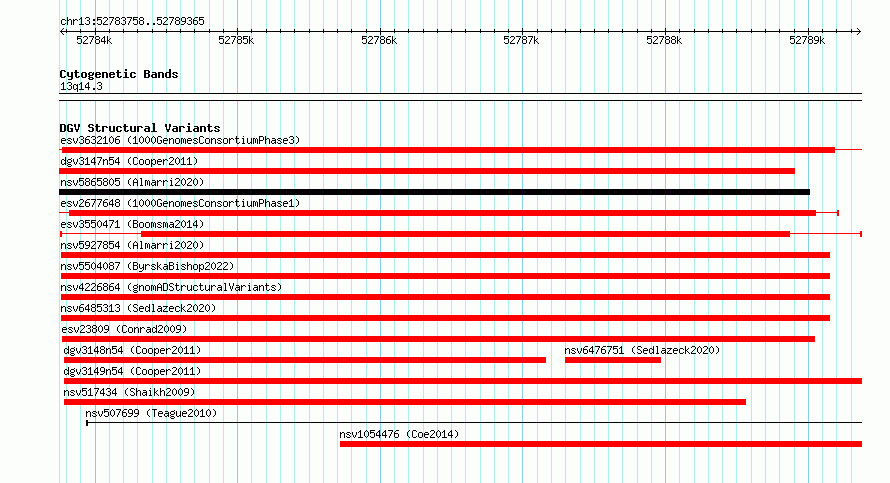The width and height of the screenshot is (890, 483).
Task: Click the left arrowhead of the ruler
Action: point(62,32)
